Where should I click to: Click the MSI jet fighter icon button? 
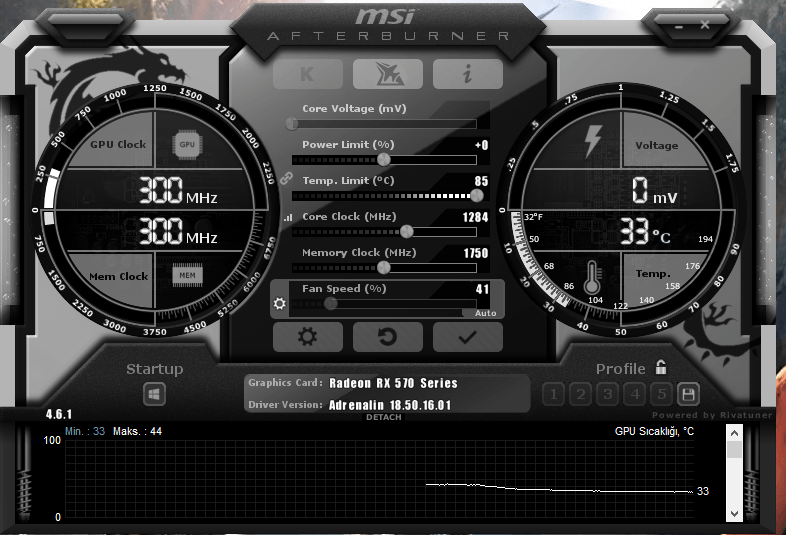387,74
